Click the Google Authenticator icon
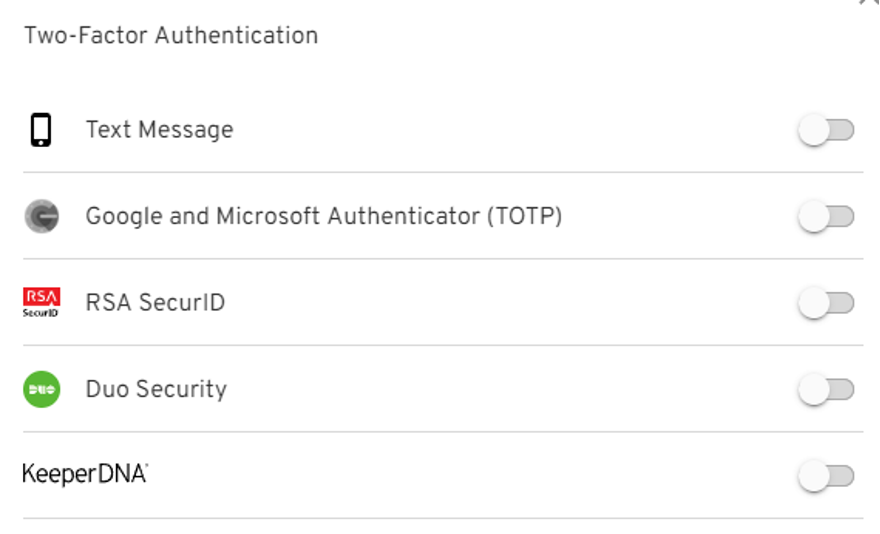This screenshot has width=880, height=534. pyautogui.click(x=42, y=216)
